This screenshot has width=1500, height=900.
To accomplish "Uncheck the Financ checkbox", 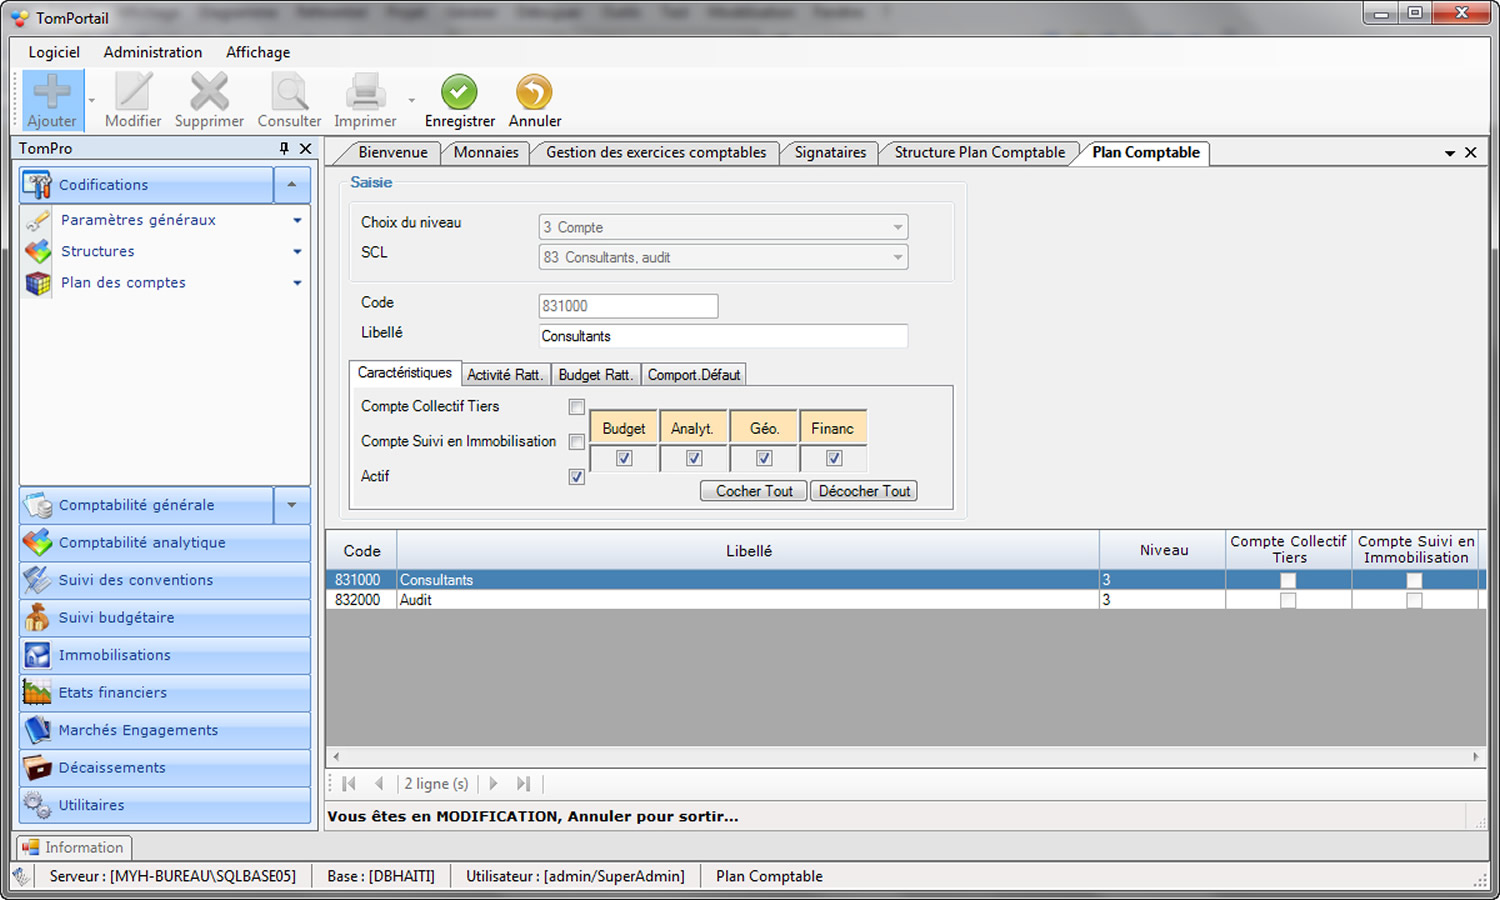I will (834, 458).
